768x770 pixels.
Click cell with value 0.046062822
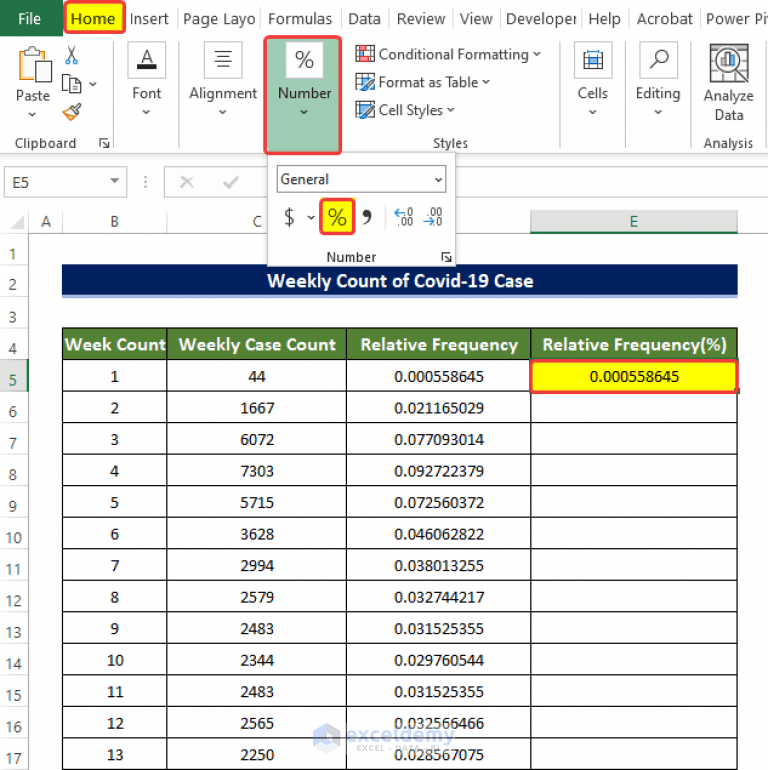[x=439, y=534]
